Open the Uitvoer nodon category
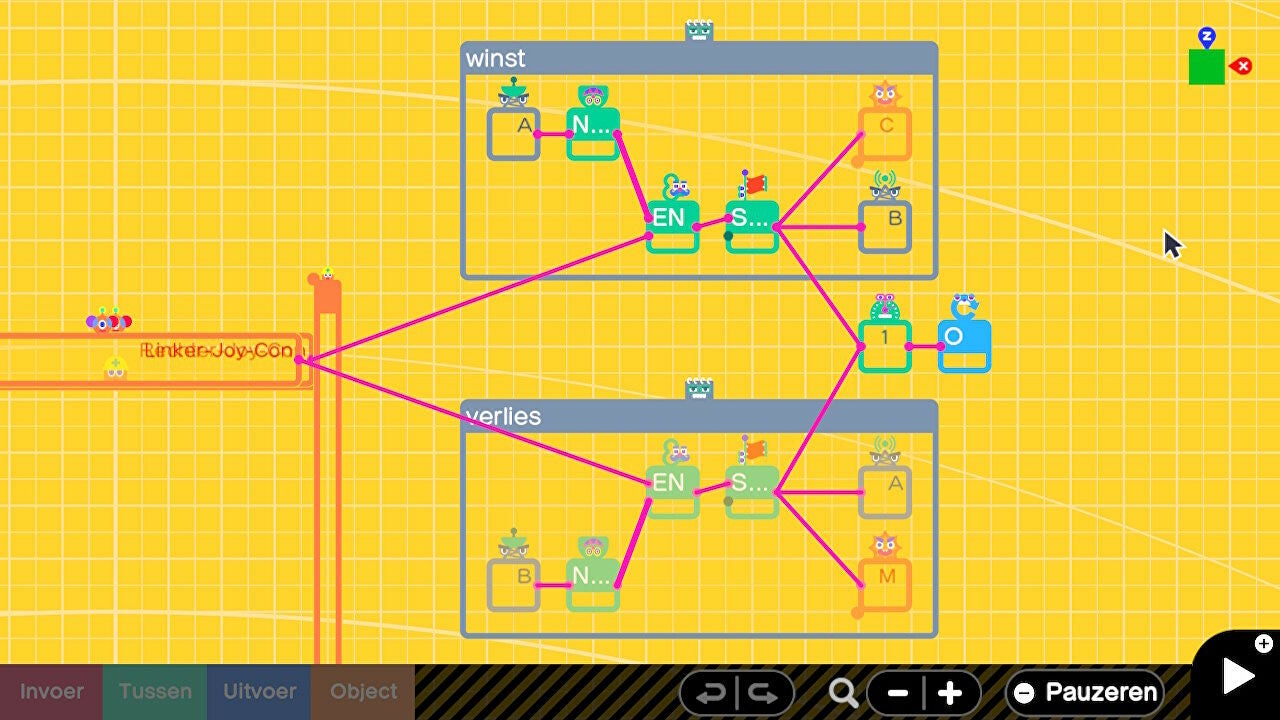Viewport: 1280px width, 720px height. click(259, 692)
